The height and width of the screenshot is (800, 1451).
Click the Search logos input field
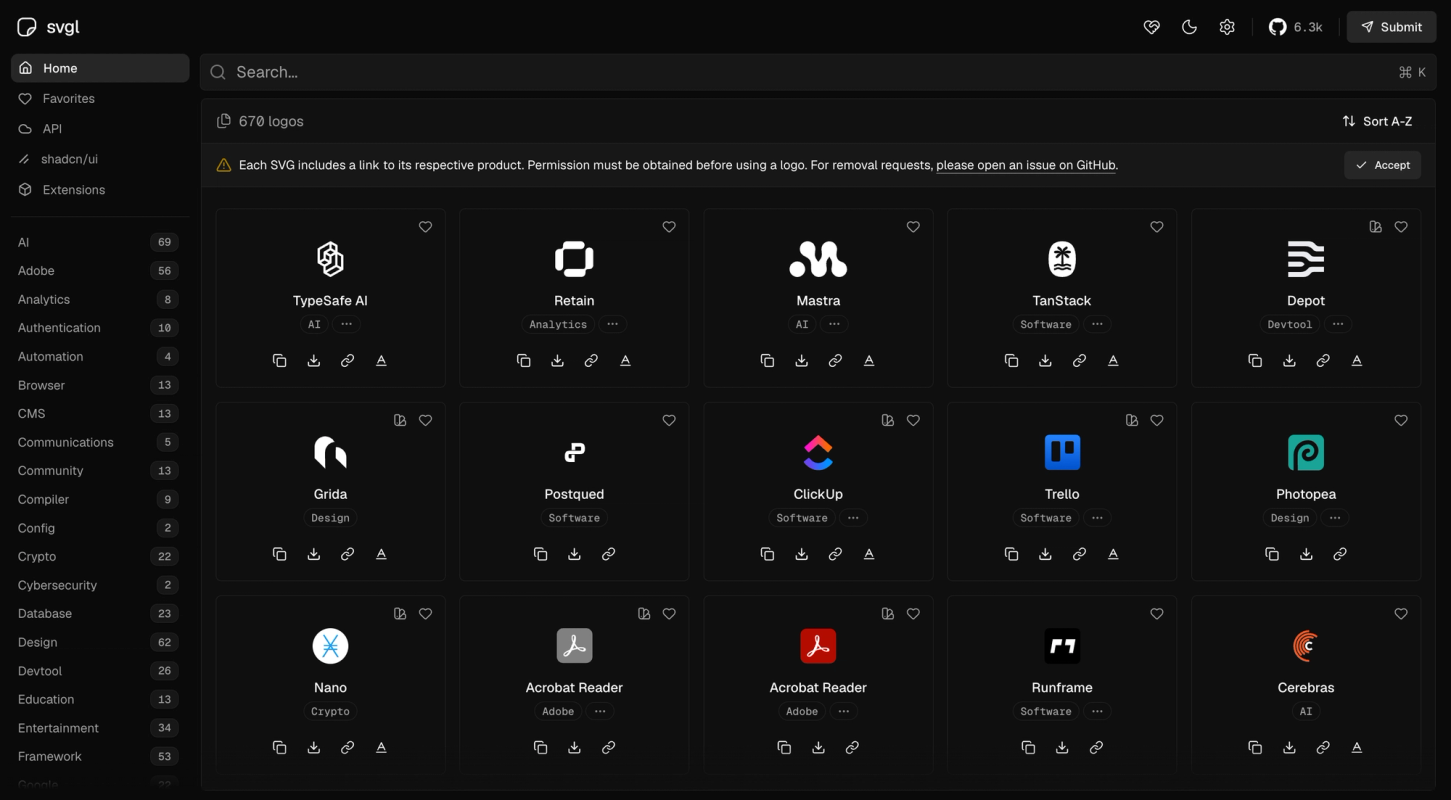point(818,72)
